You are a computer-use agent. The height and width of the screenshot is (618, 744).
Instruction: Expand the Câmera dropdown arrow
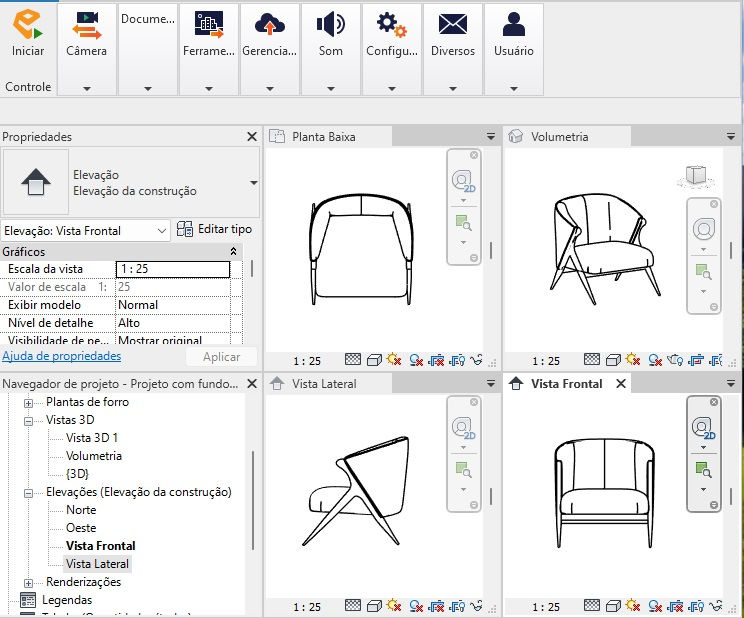pyautogui.click(x=87, y=89)
